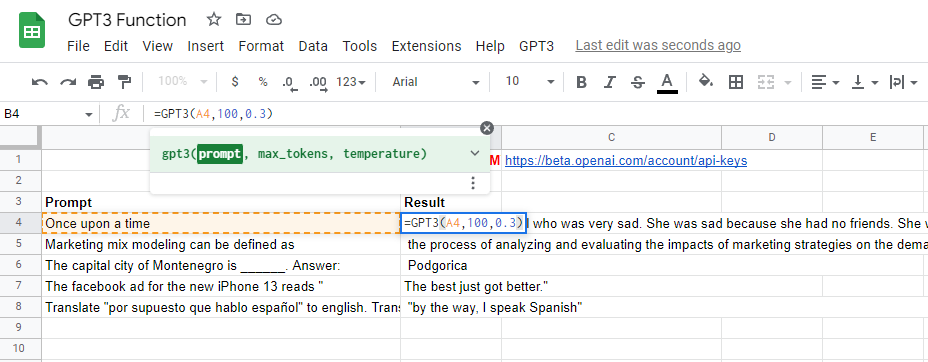Click the select-all corner box
This screenshot has width=928, height=362.
[20, 137]
